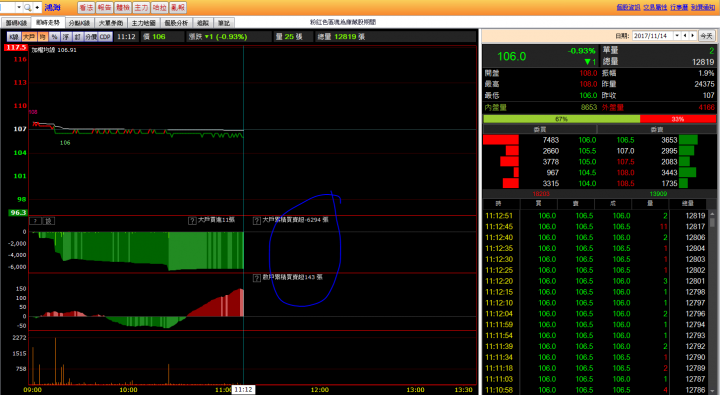This screenshot has width=720, height=395.
Task: Click the date field 2017/11/14
Action: (x=652, y=36)
